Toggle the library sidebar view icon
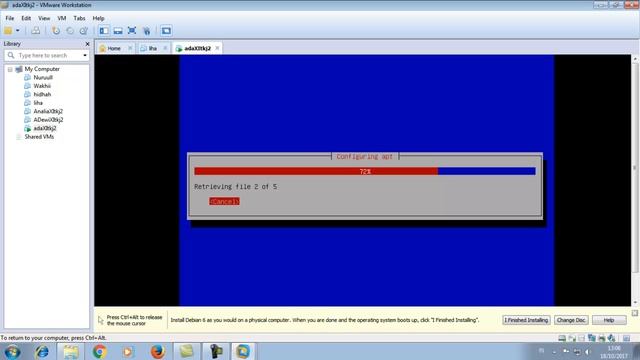640x360 pixels. 104,31
